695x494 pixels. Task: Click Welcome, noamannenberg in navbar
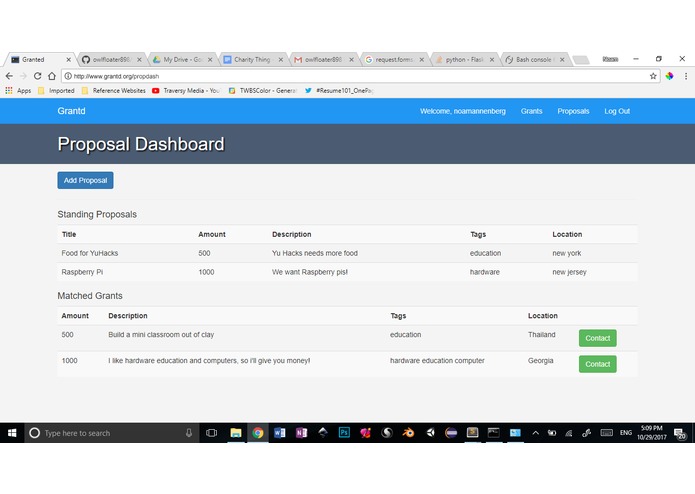(x=463, y=111)
